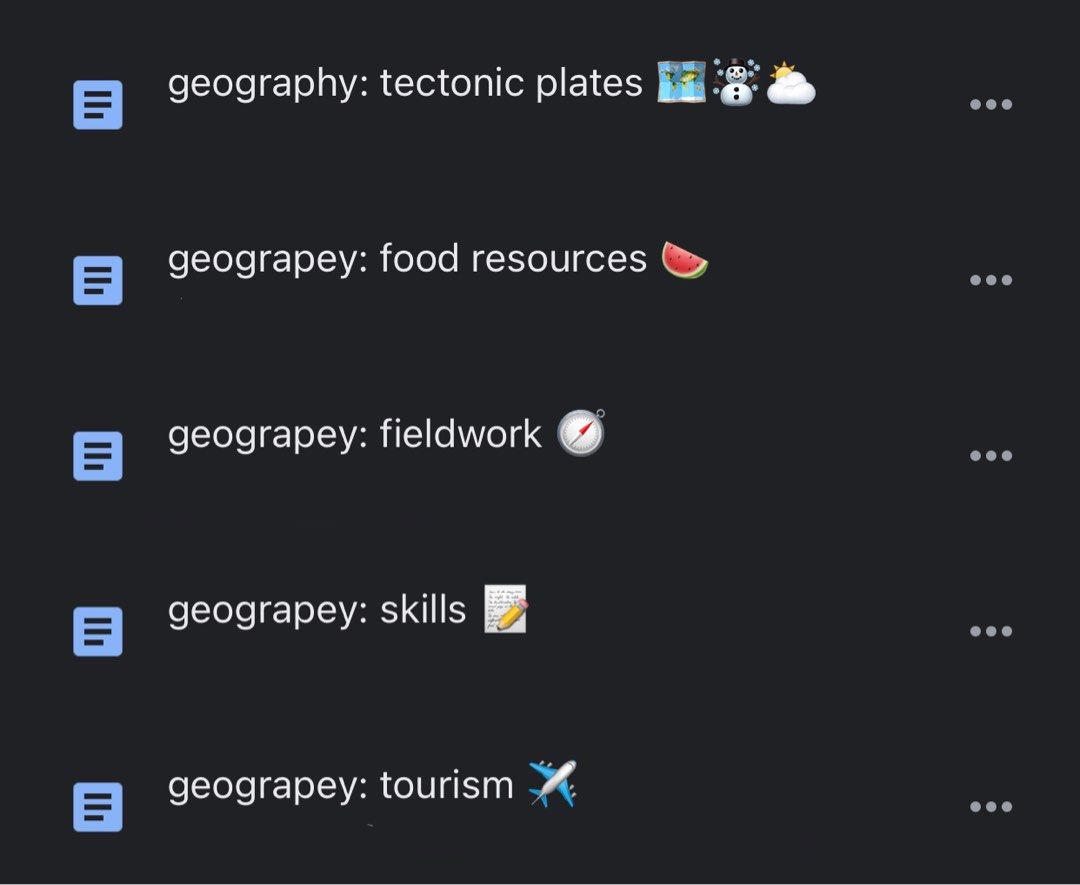Select the document icon for food resources

[x=97, y=280]
